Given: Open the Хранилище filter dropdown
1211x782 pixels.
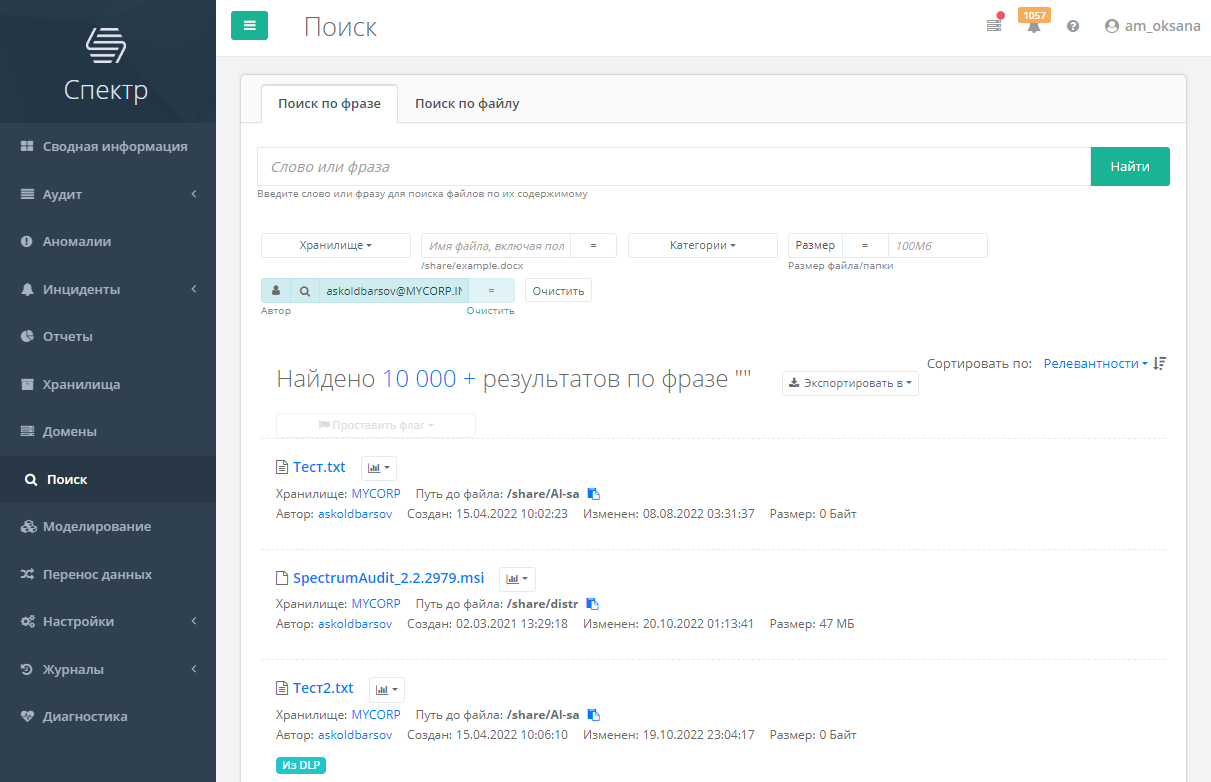Looking at the screenshot, I should 336,245.
